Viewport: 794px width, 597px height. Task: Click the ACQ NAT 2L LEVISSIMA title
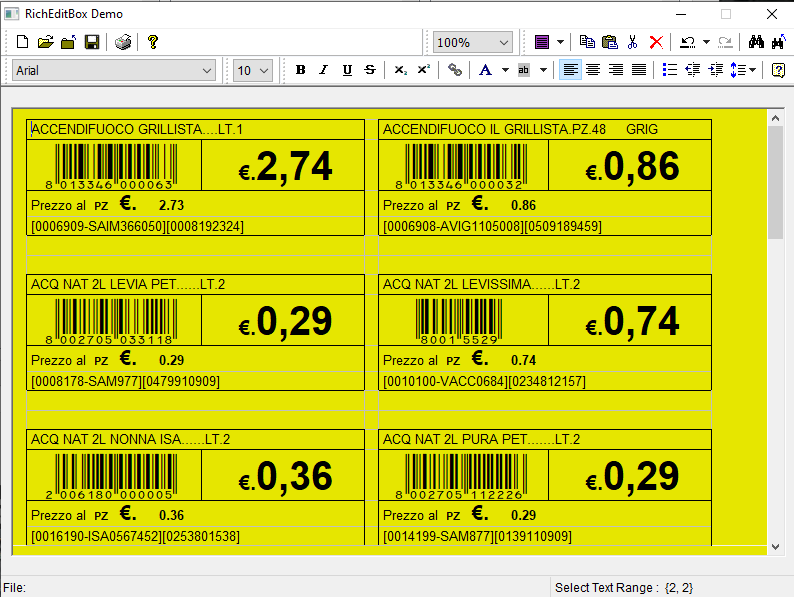click(482, 285)
